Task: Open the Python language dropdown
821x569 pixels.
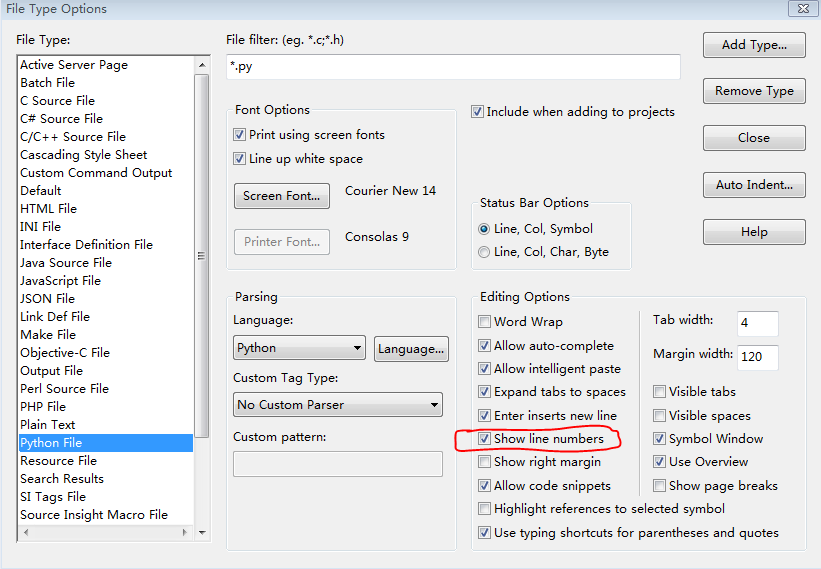Action: coord(299,348)
